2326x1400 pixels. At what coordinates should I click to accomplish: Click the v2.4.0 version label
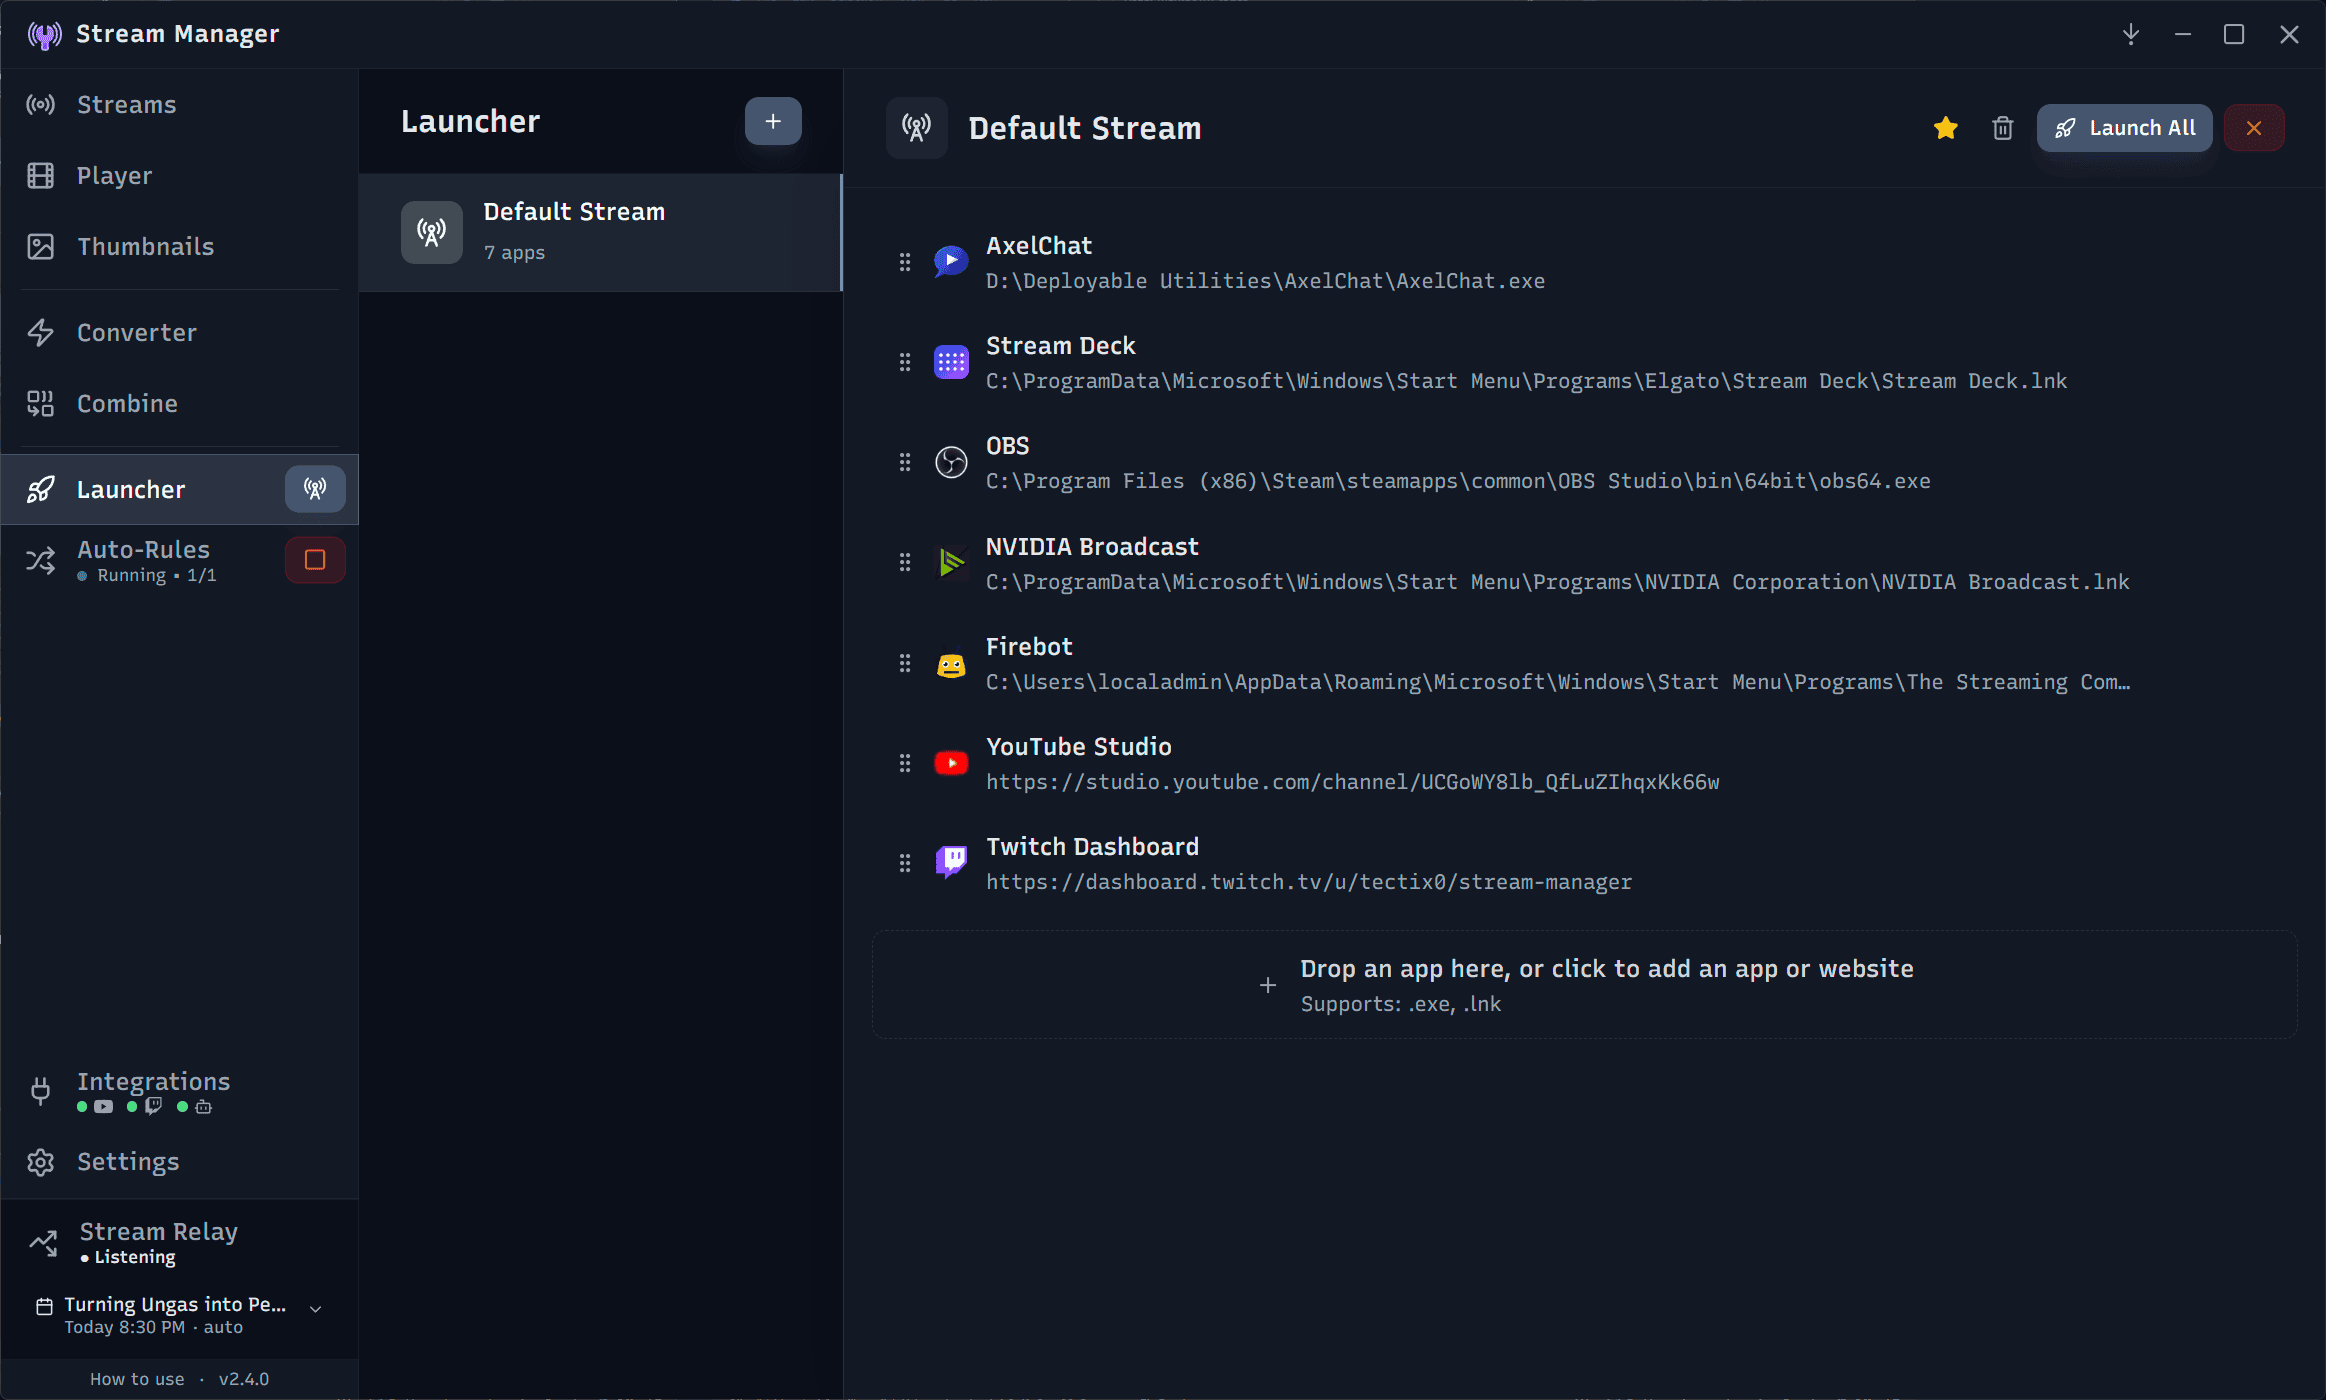pos(244,1380)
